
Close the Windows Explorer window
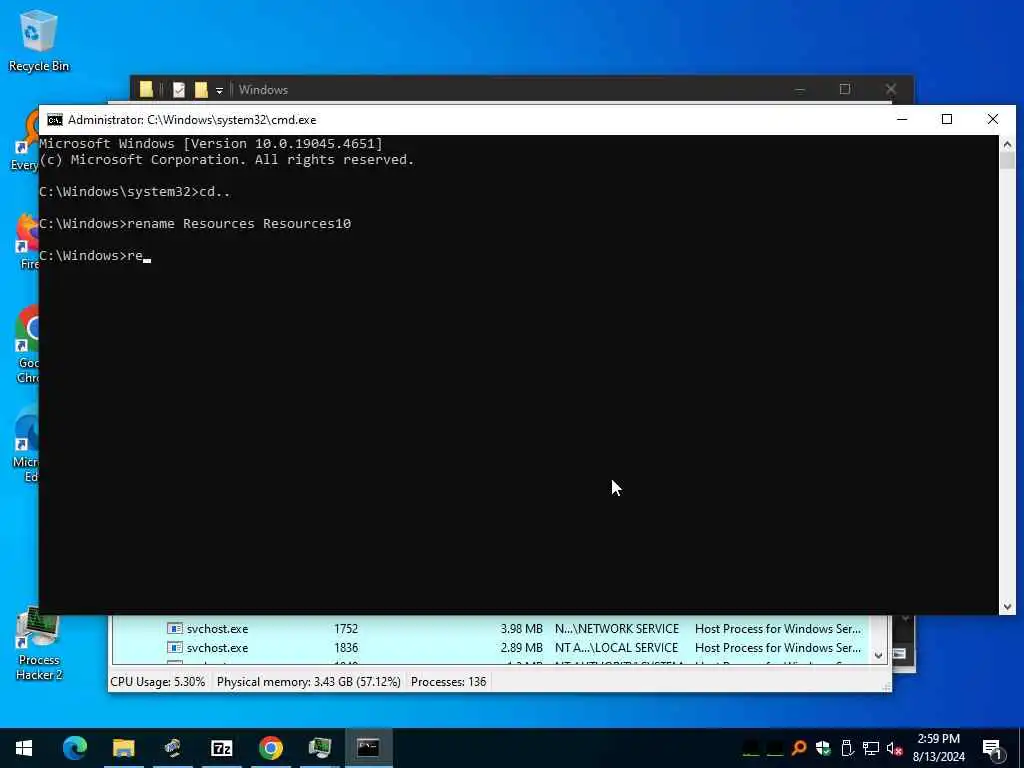coord(891,89)
